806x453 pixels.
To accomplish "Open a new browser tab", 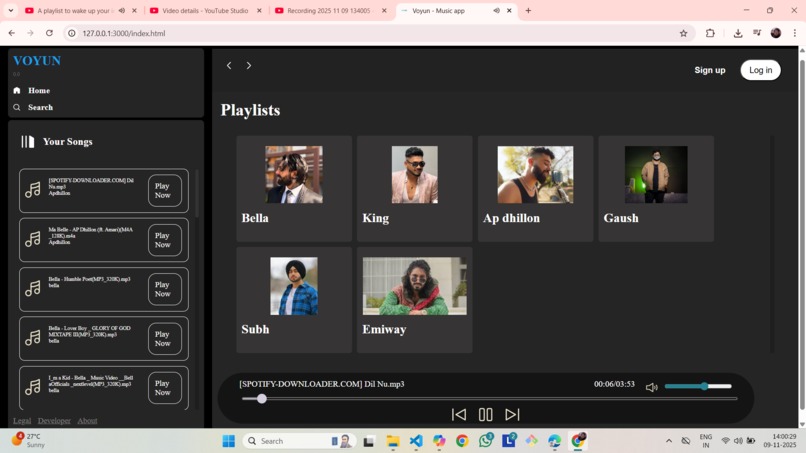I will (528, 10).
